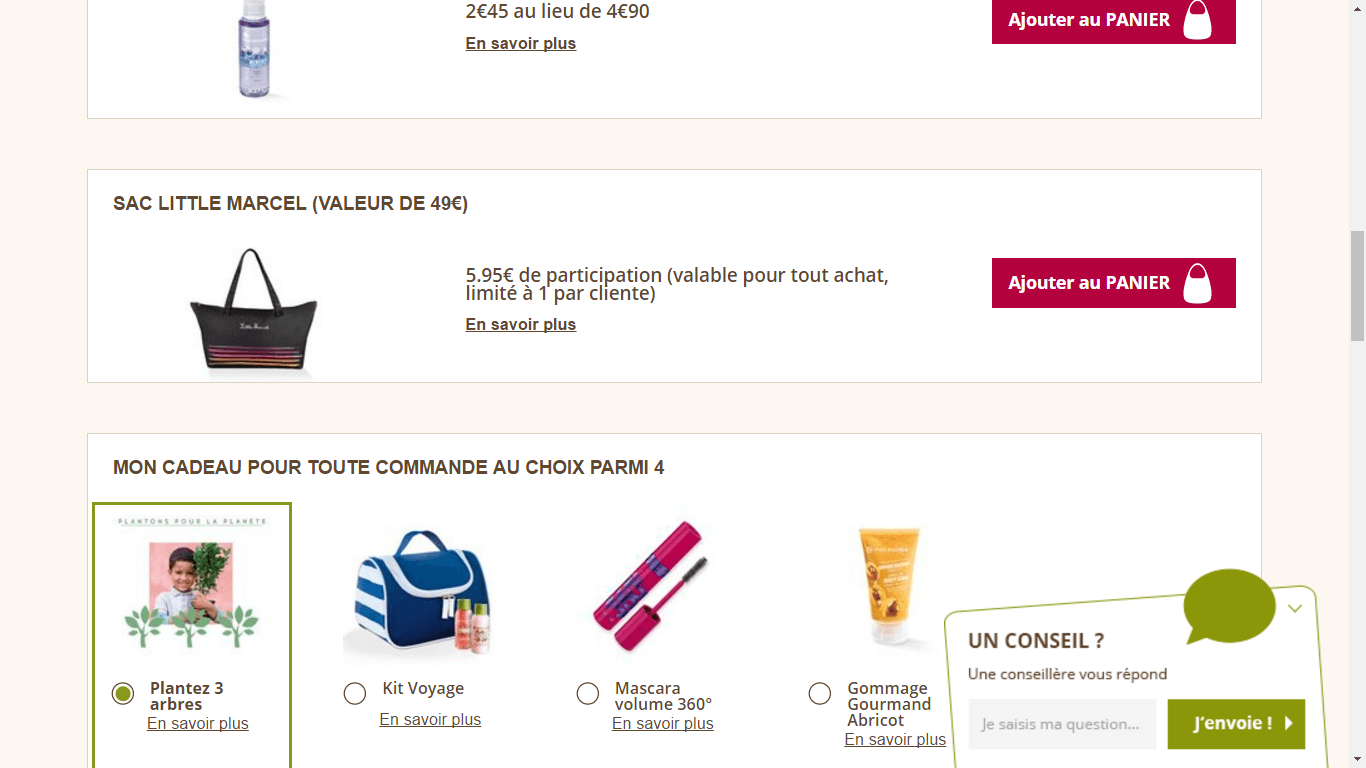Open En savoir plus under Plantez 3 arbres

point(198,724)
